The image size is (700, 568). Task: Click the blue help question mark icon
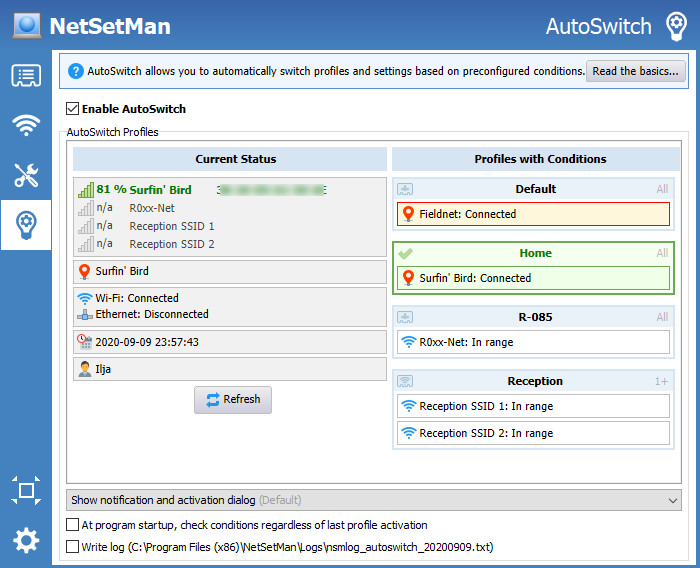[x=76, y=71]
